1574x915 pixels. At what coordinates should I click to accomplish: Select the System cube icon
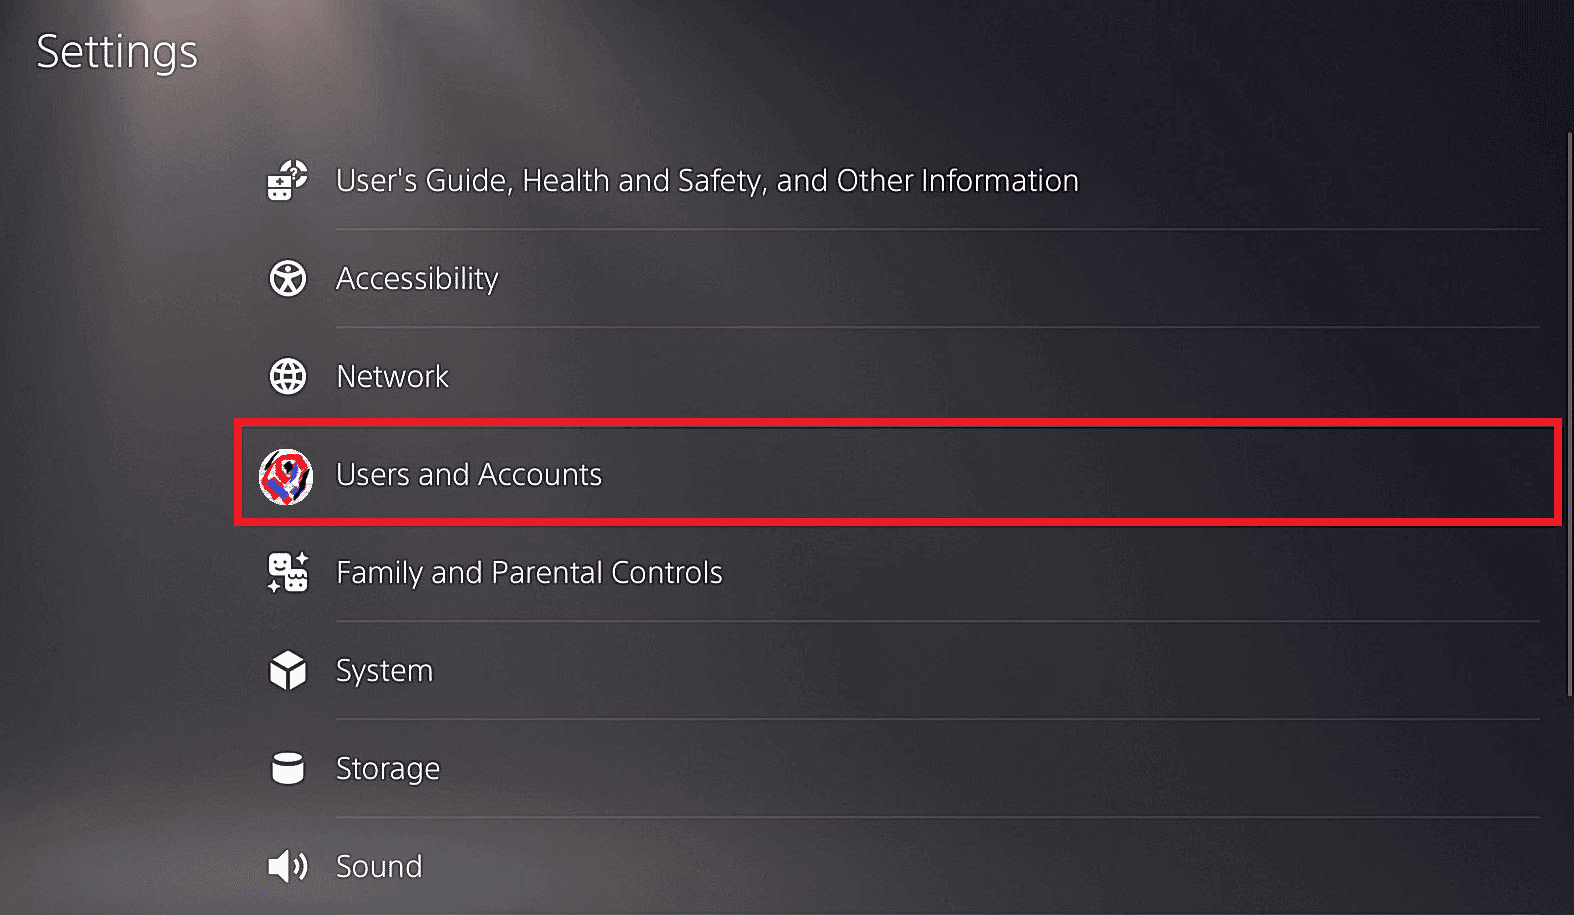pos(287,670)
